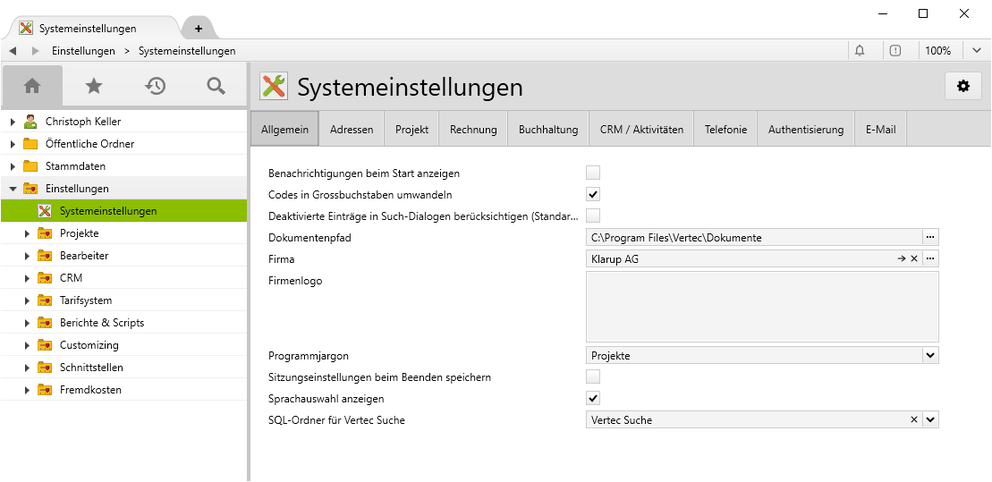Open the zoom 100% dropdown chevron
The height and width of the screenshot is (482, 992).
point(976,51)
